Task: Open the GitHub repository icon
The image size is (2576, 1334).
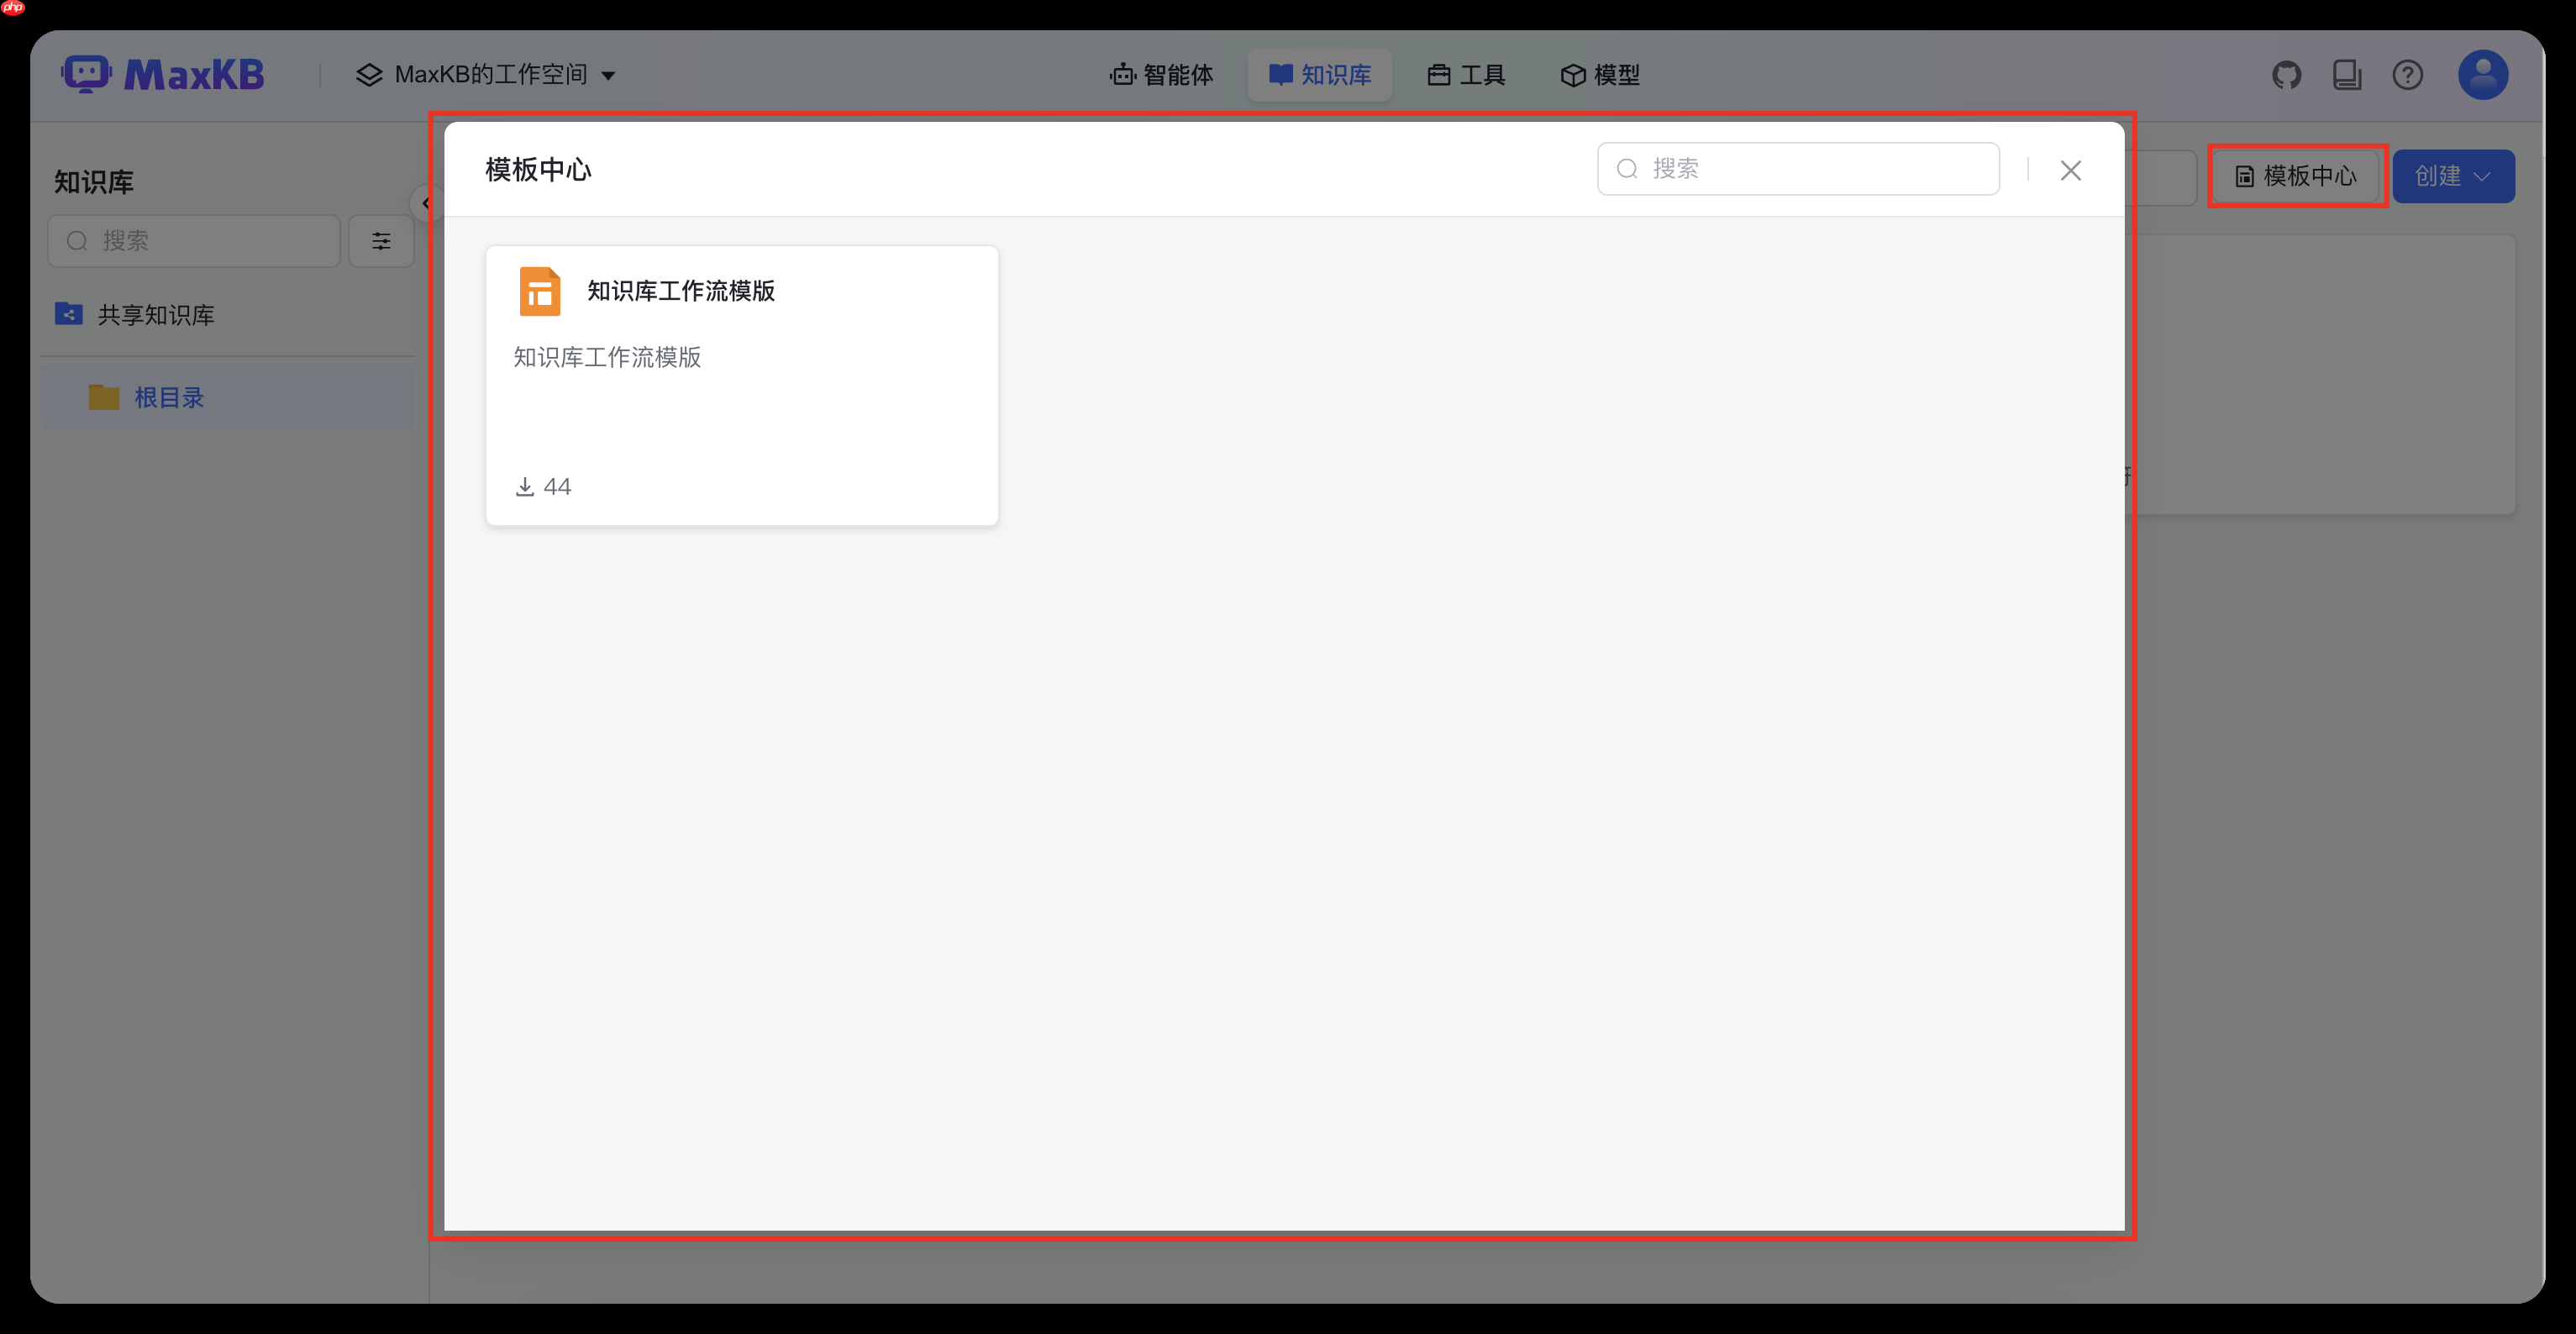Action: [x=2287, y=74]
